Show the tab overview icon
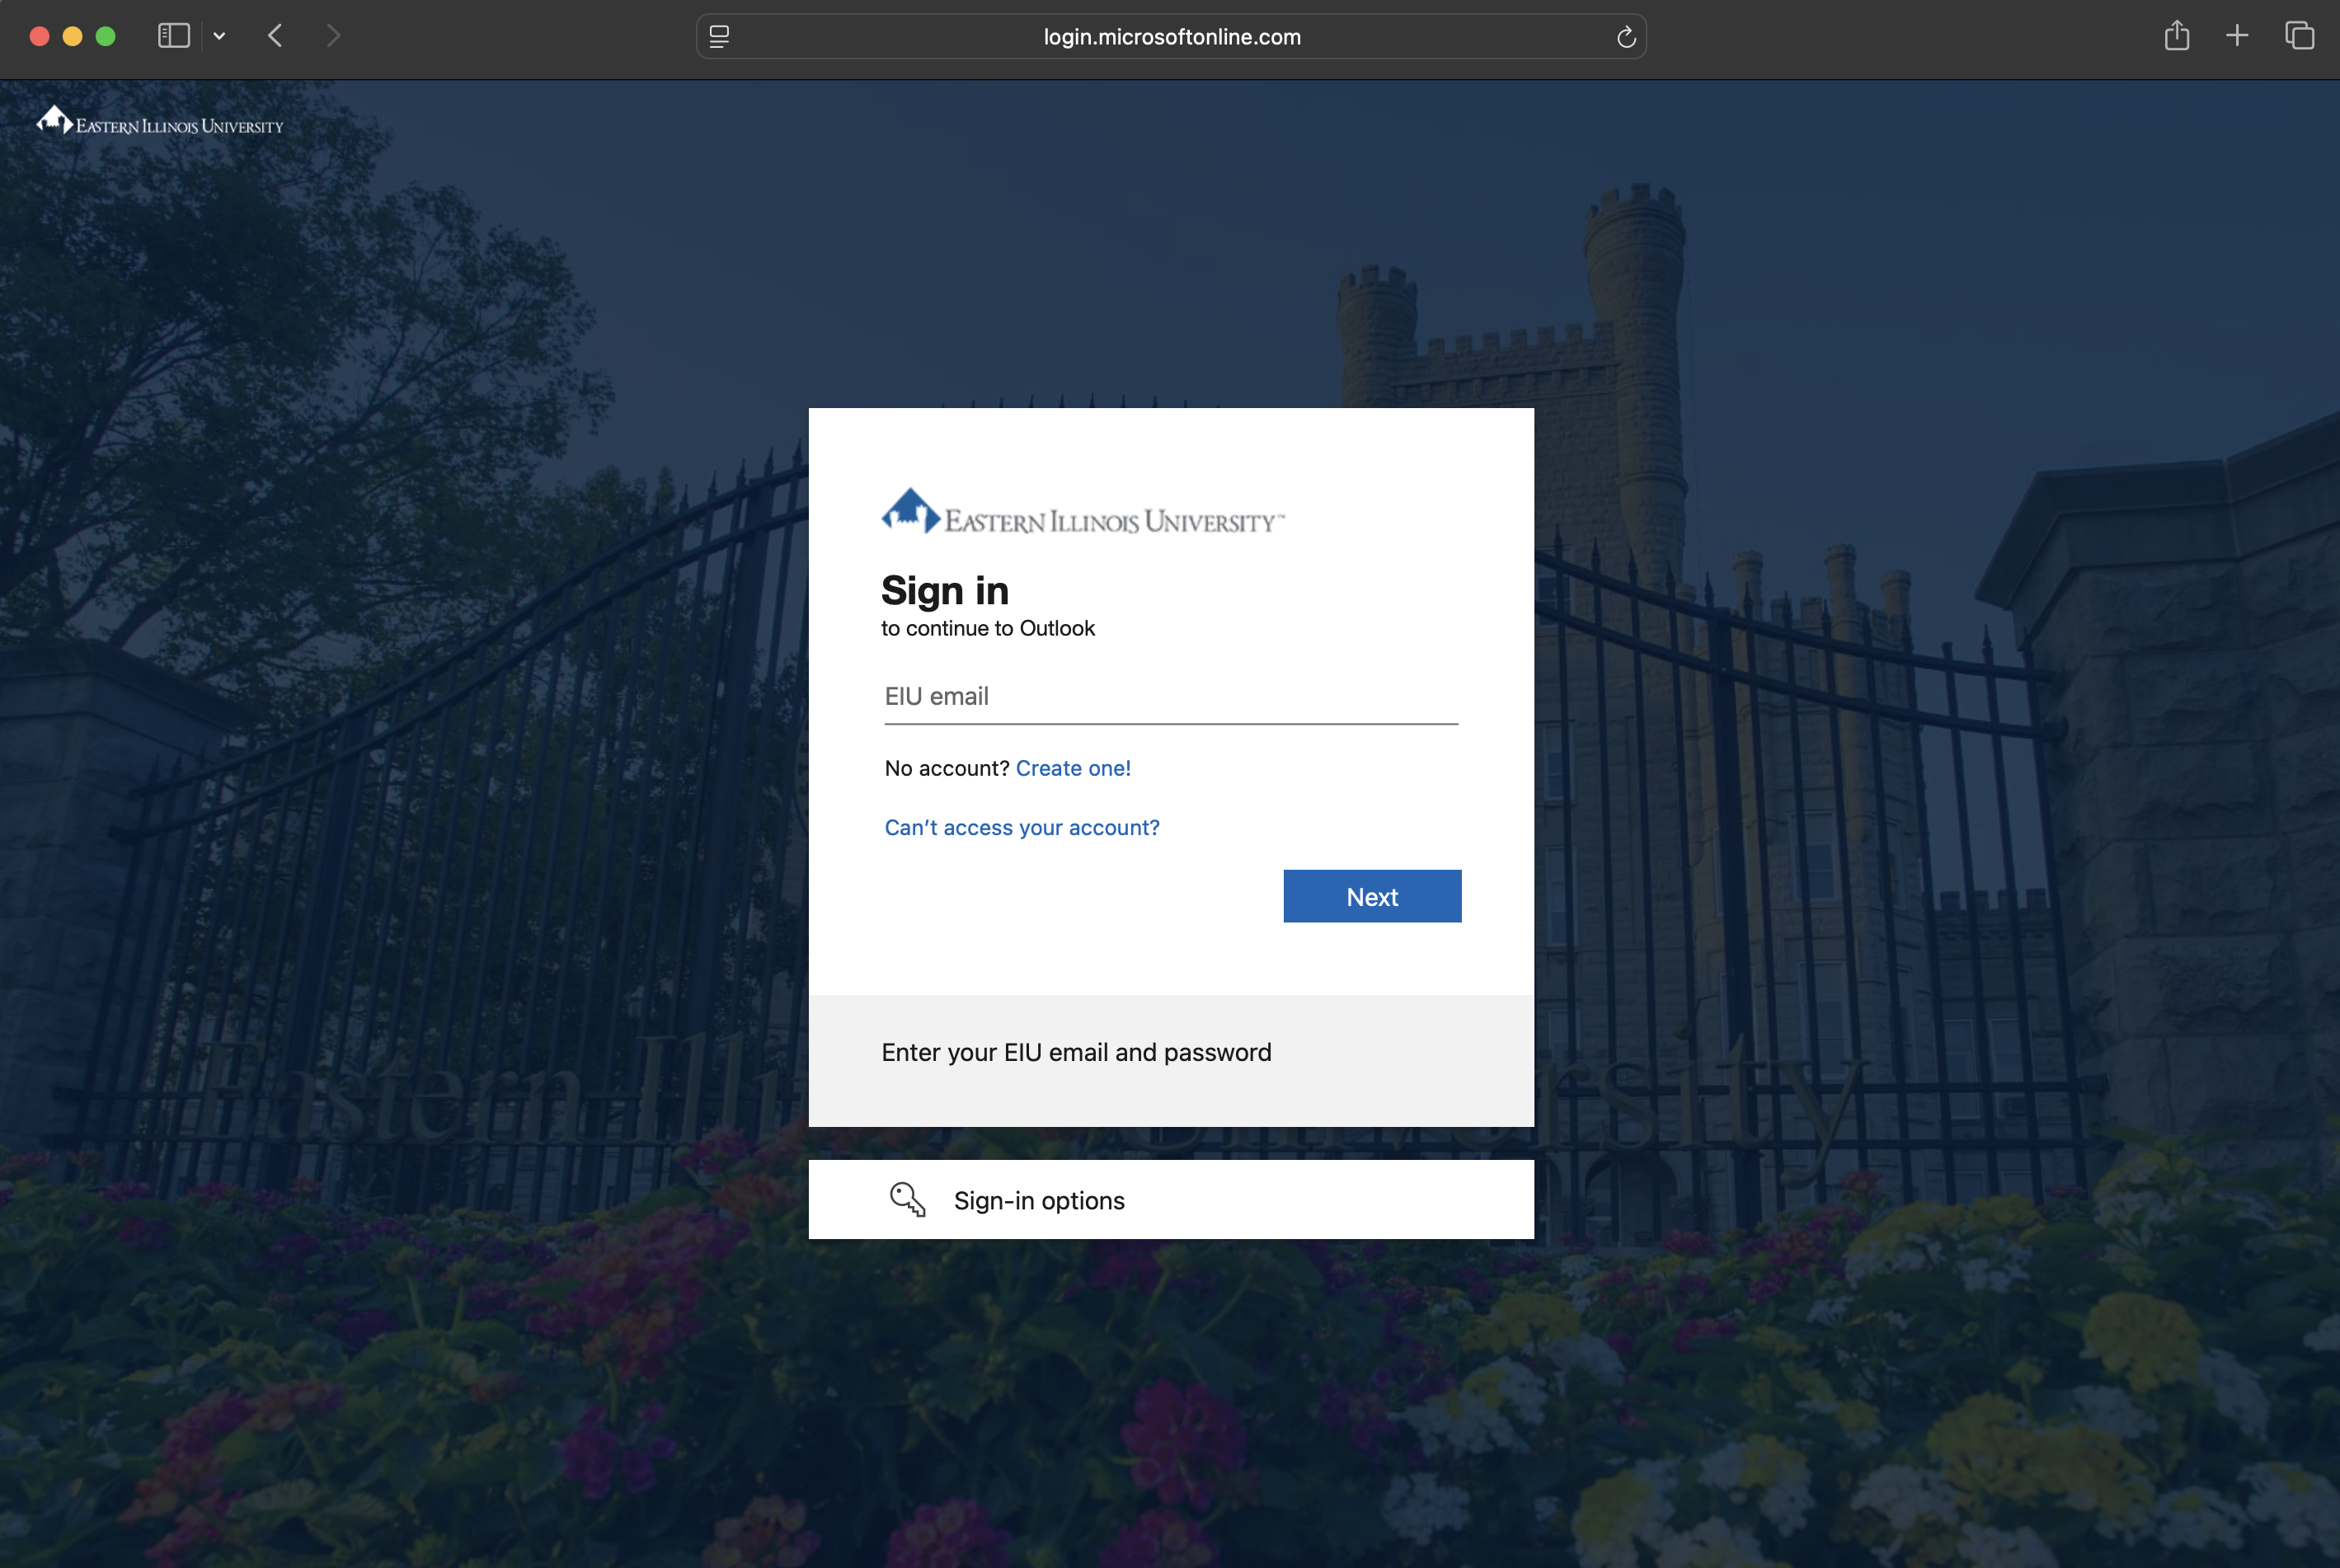This screenshot has width=2340, height=1568. coord(2299,36)
